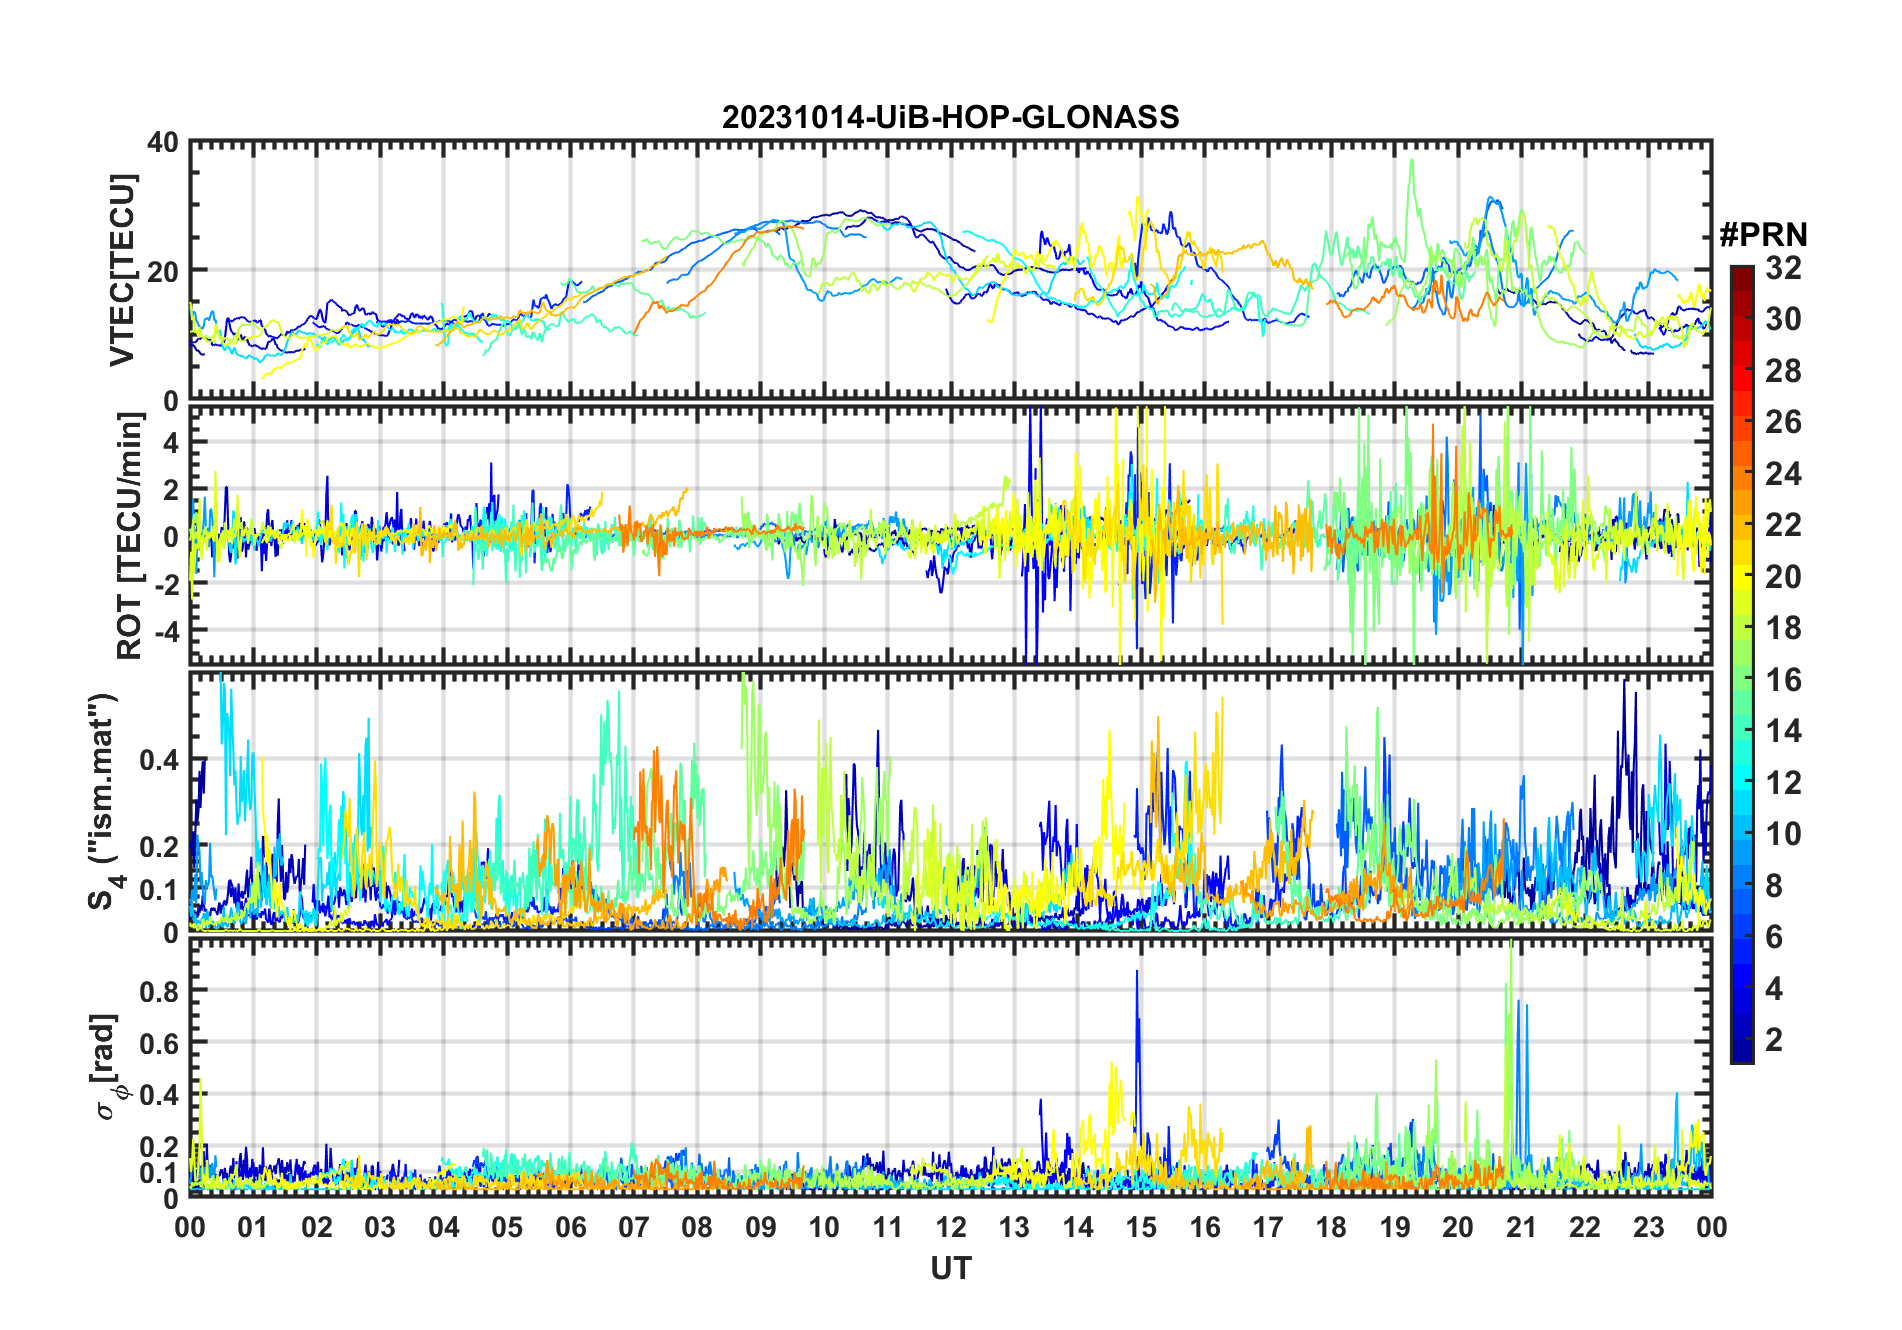Viewport: 1902px width, 1330px height.
Task: Click x-axis tick label 23
Action: click(1648, 1228)
